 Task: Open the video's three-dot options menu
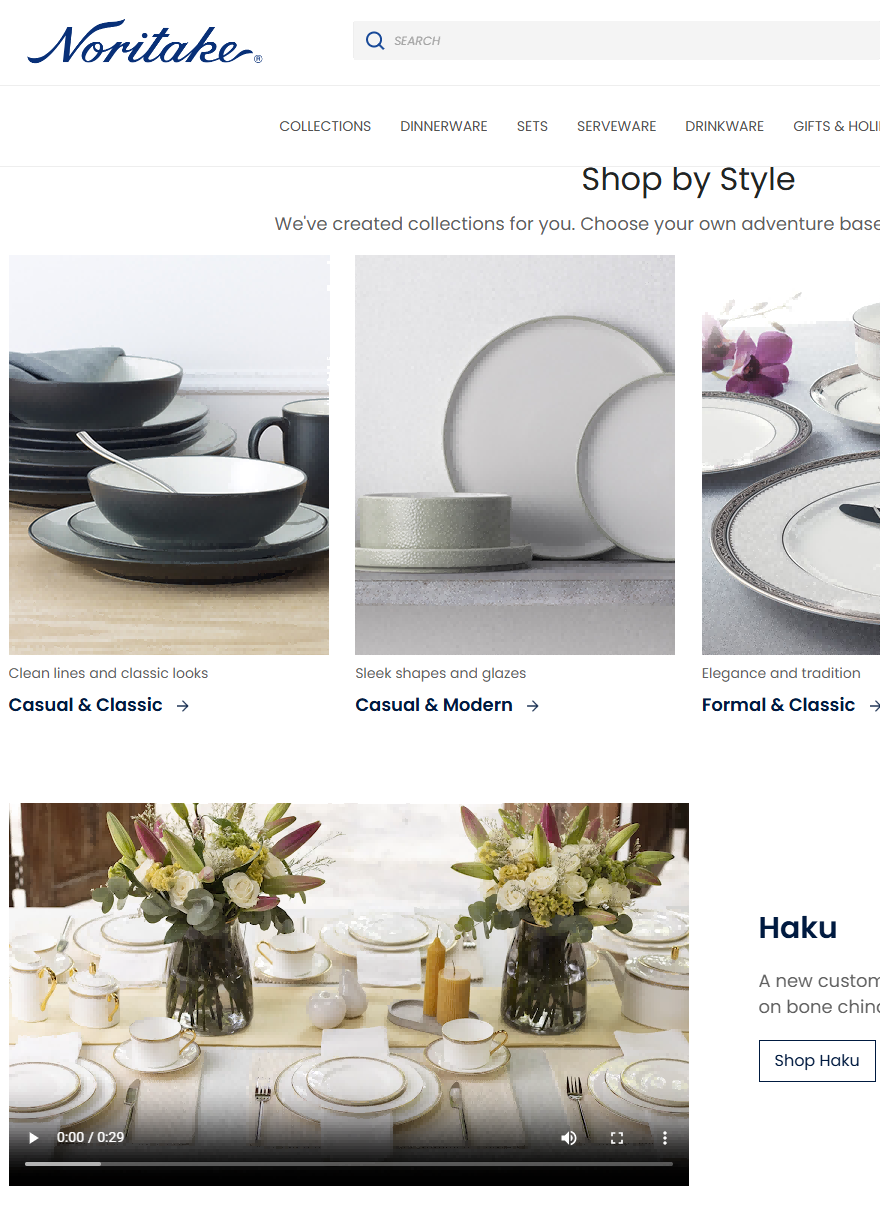coord(665,1138)
